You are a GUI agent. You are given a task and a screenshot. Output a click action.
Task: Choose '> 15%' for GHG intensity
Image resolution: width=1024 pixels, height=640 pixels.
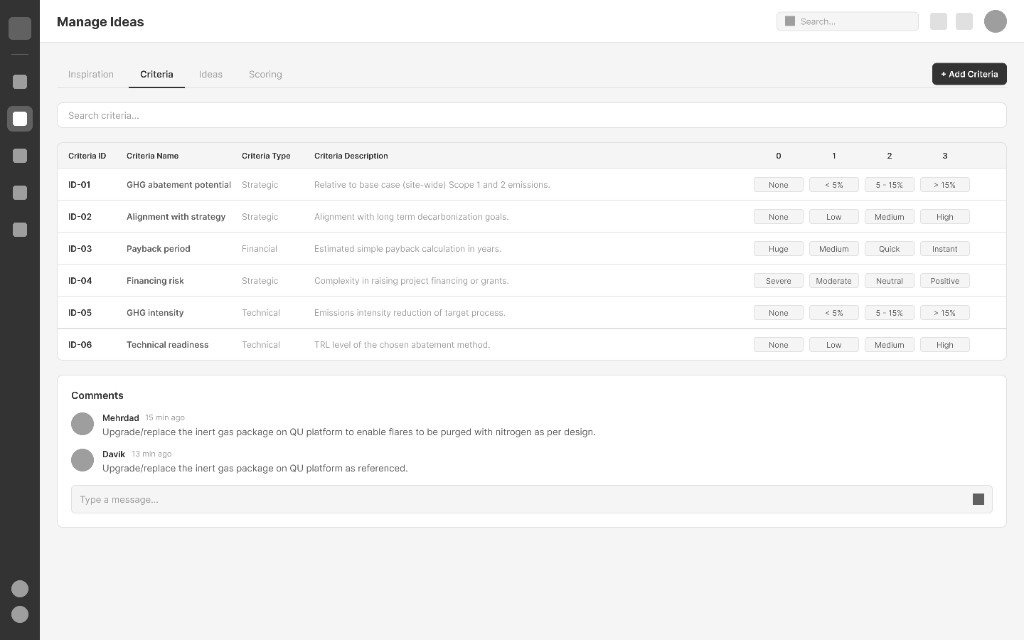point(944,313)
